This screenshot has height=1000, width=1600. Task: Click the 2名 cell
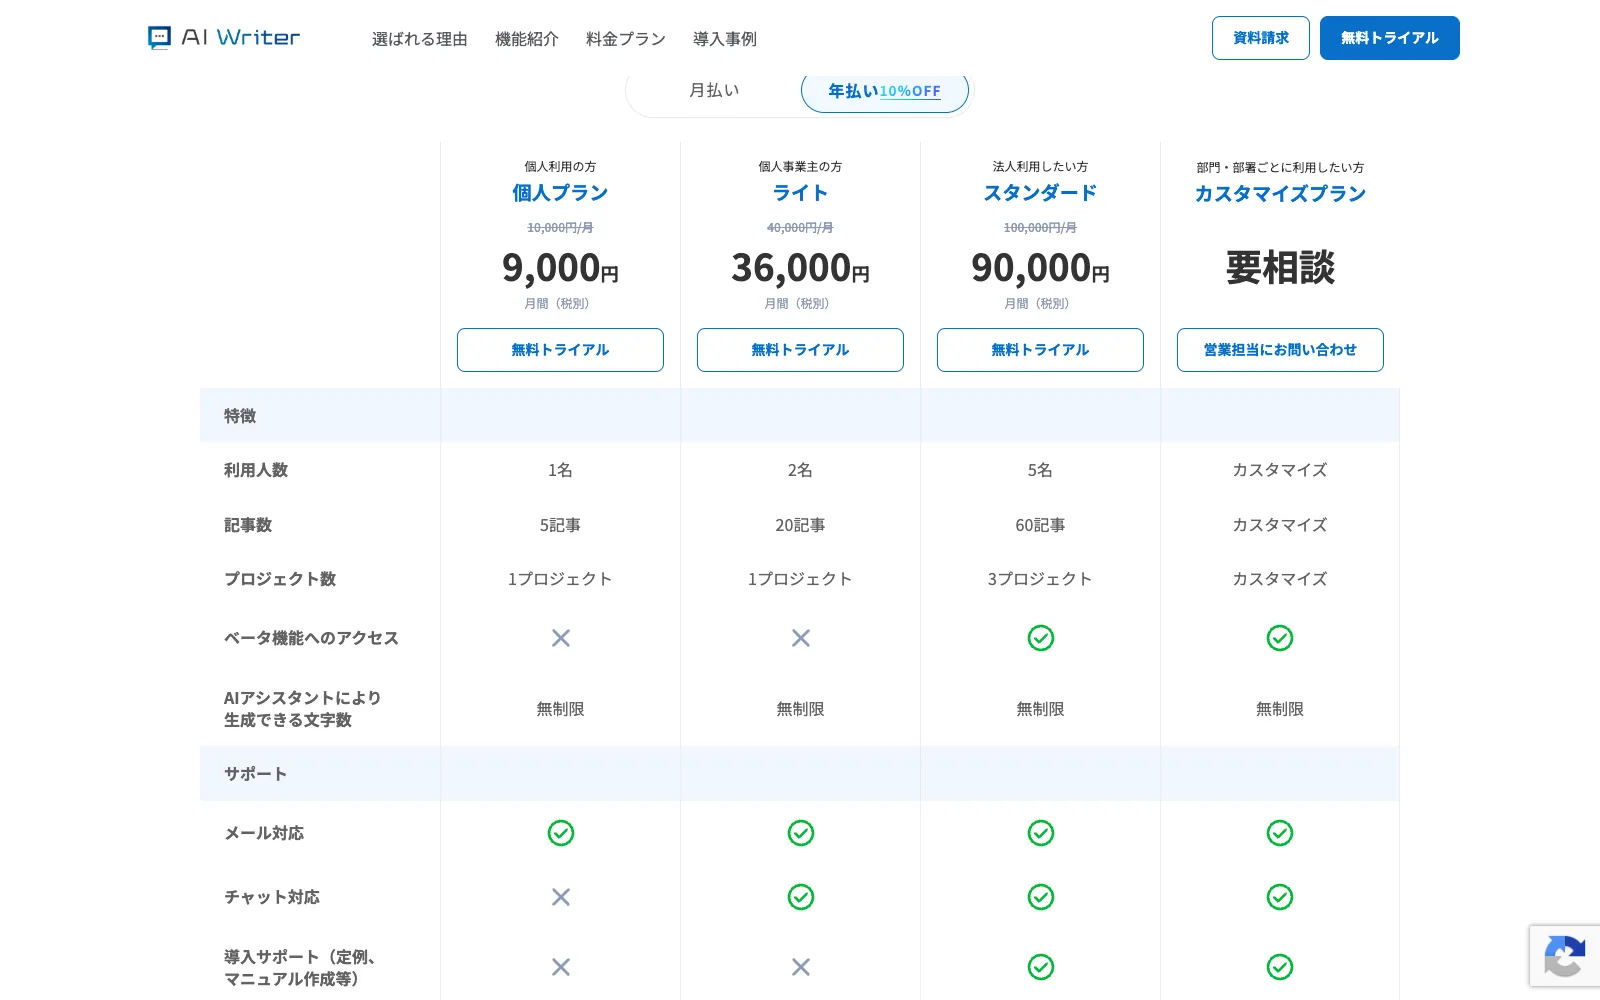tap(801, 470)
